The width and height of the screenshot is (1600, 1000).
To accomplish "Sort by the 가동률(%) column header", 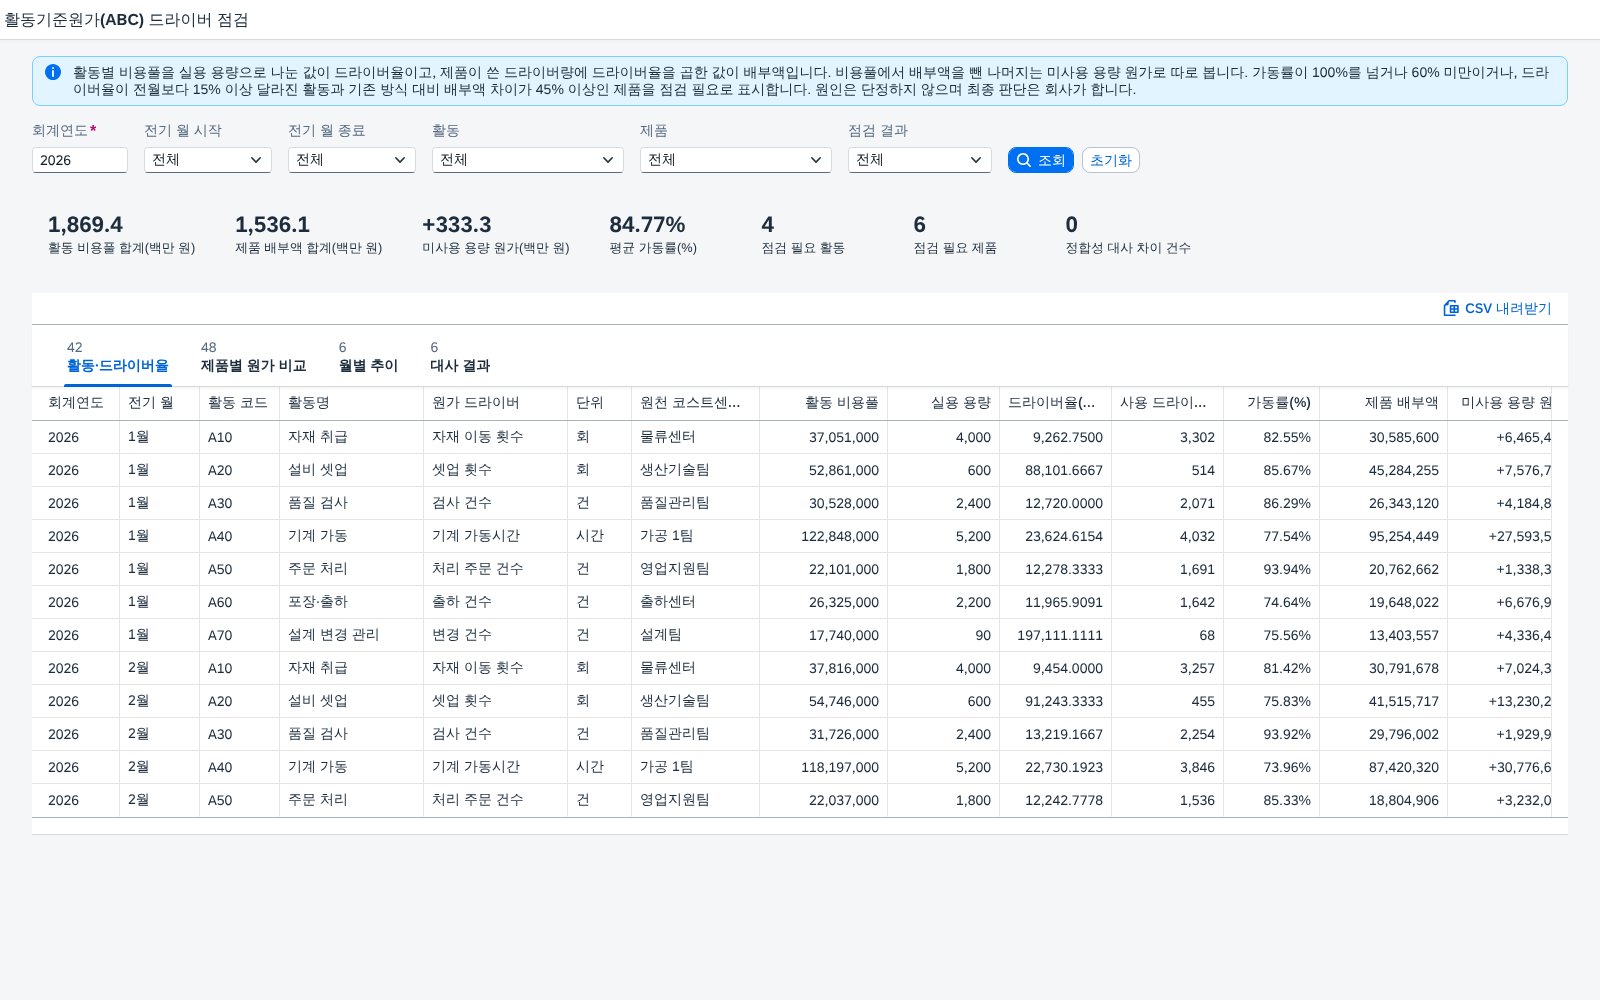I will point(1272,403).
